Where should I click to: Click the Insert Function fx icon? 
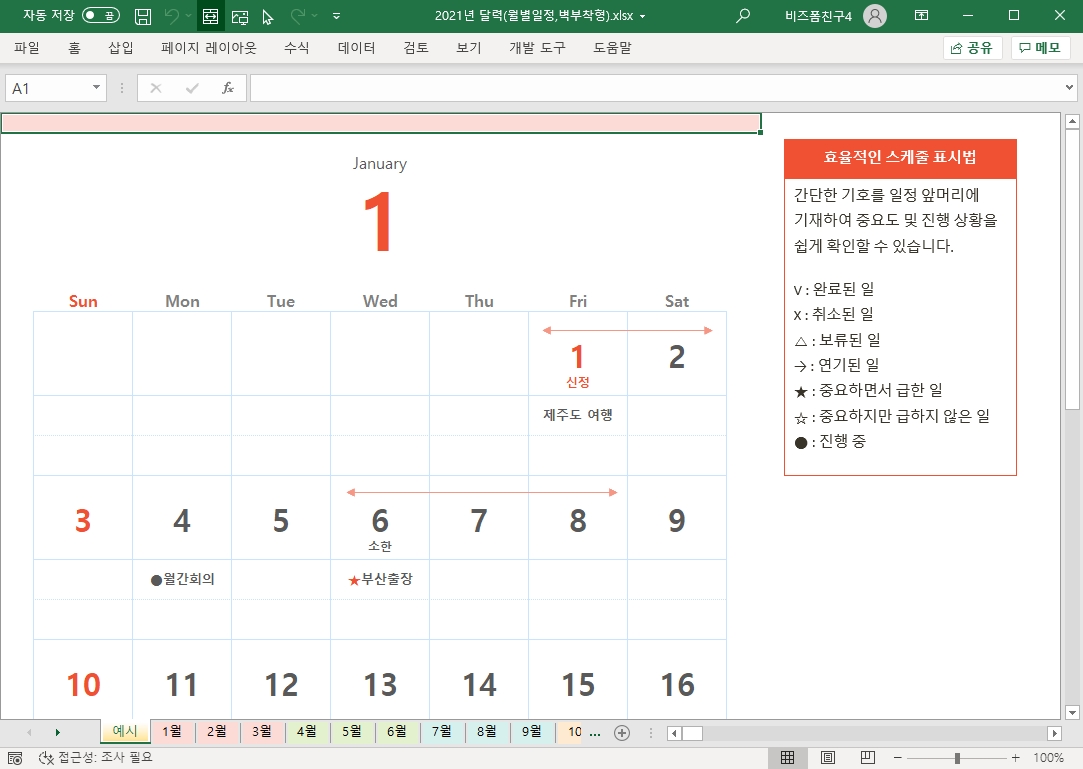click(228, 88)
